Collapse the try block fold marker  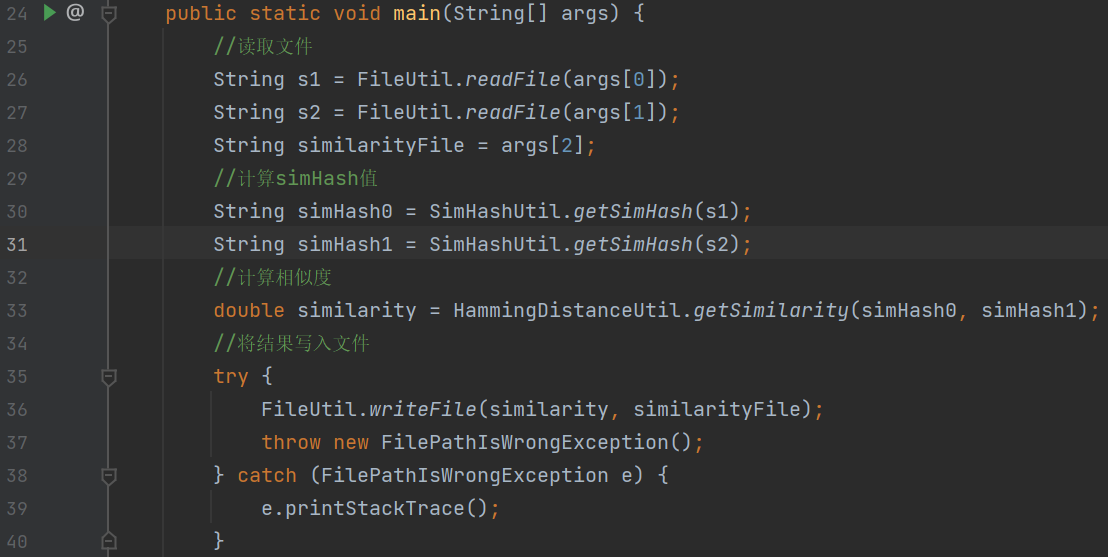[109, 377]
